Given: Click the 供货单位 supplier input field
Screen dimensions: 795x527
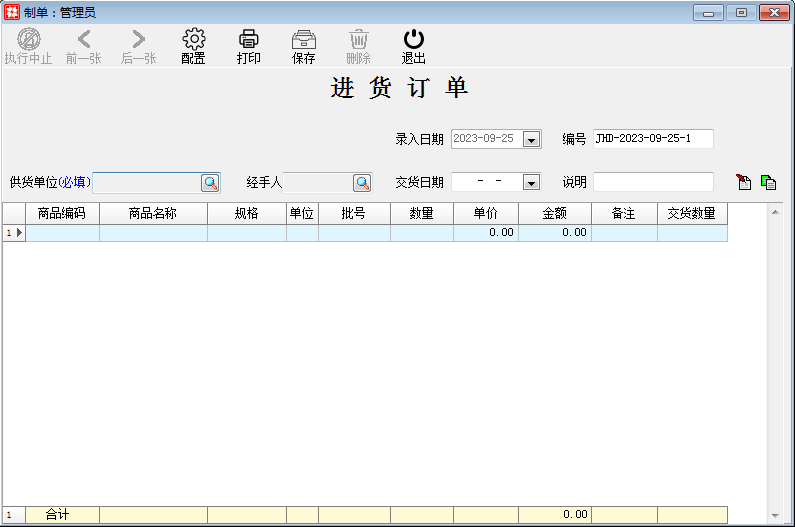Looking at the screenshot, I should [x=146, y=182].
